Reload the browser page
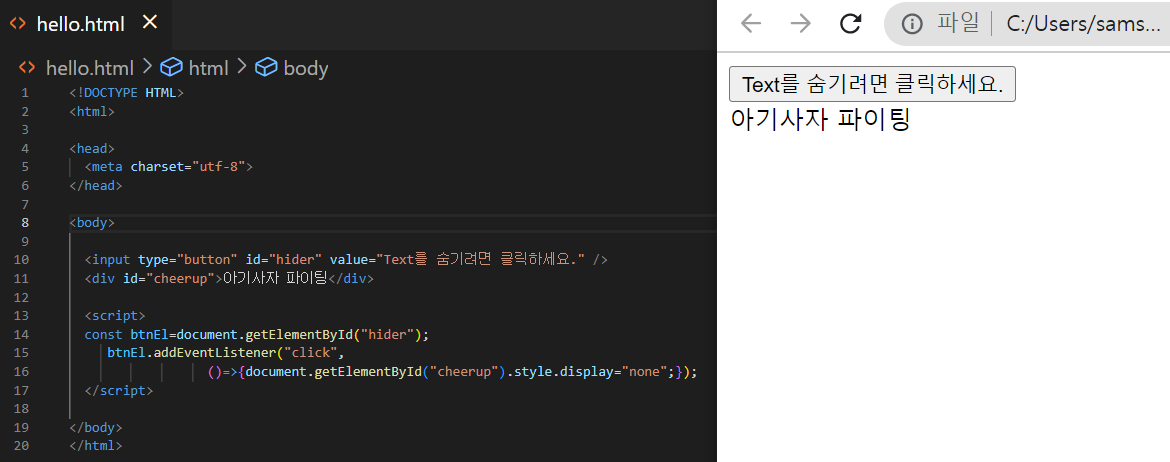This screenshot has width=1170, height=462. [851, 24]
